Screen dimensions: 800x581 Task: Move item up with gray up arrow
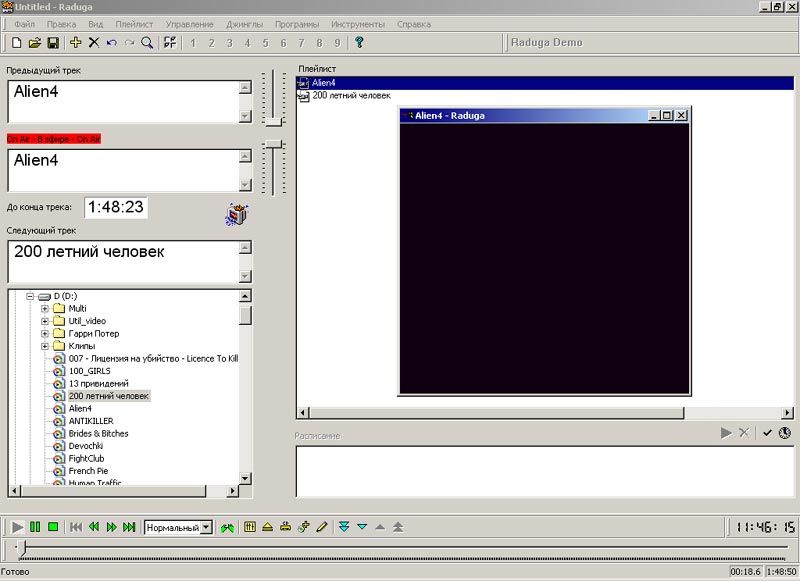pos(380,527)
